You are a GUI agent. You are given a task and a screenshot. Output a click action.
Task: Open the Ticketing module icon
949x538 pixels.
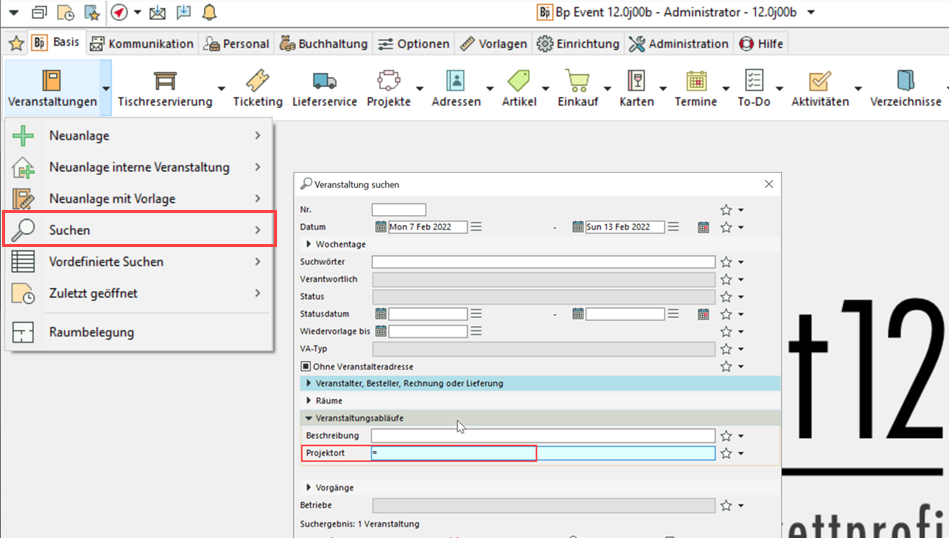point(257,81)
